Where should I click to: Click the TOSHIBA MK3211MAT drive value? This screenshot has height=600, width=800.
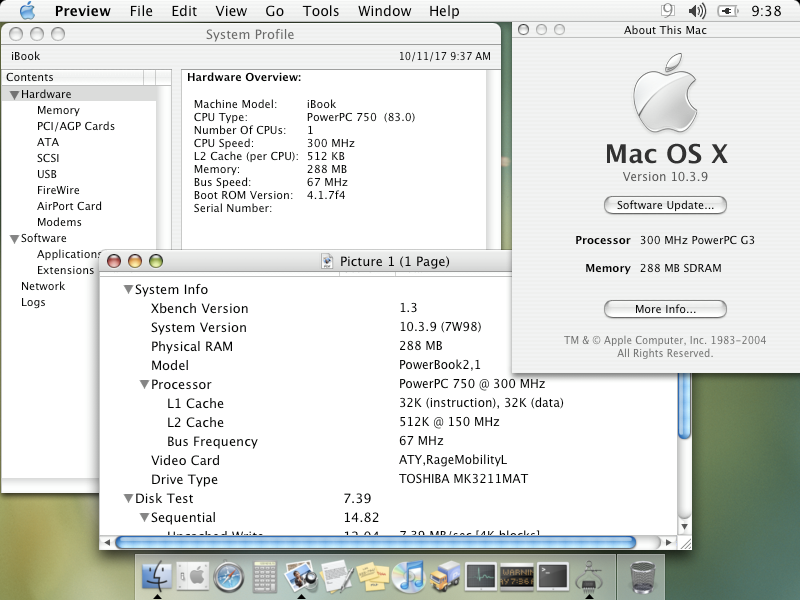point(463,479)
